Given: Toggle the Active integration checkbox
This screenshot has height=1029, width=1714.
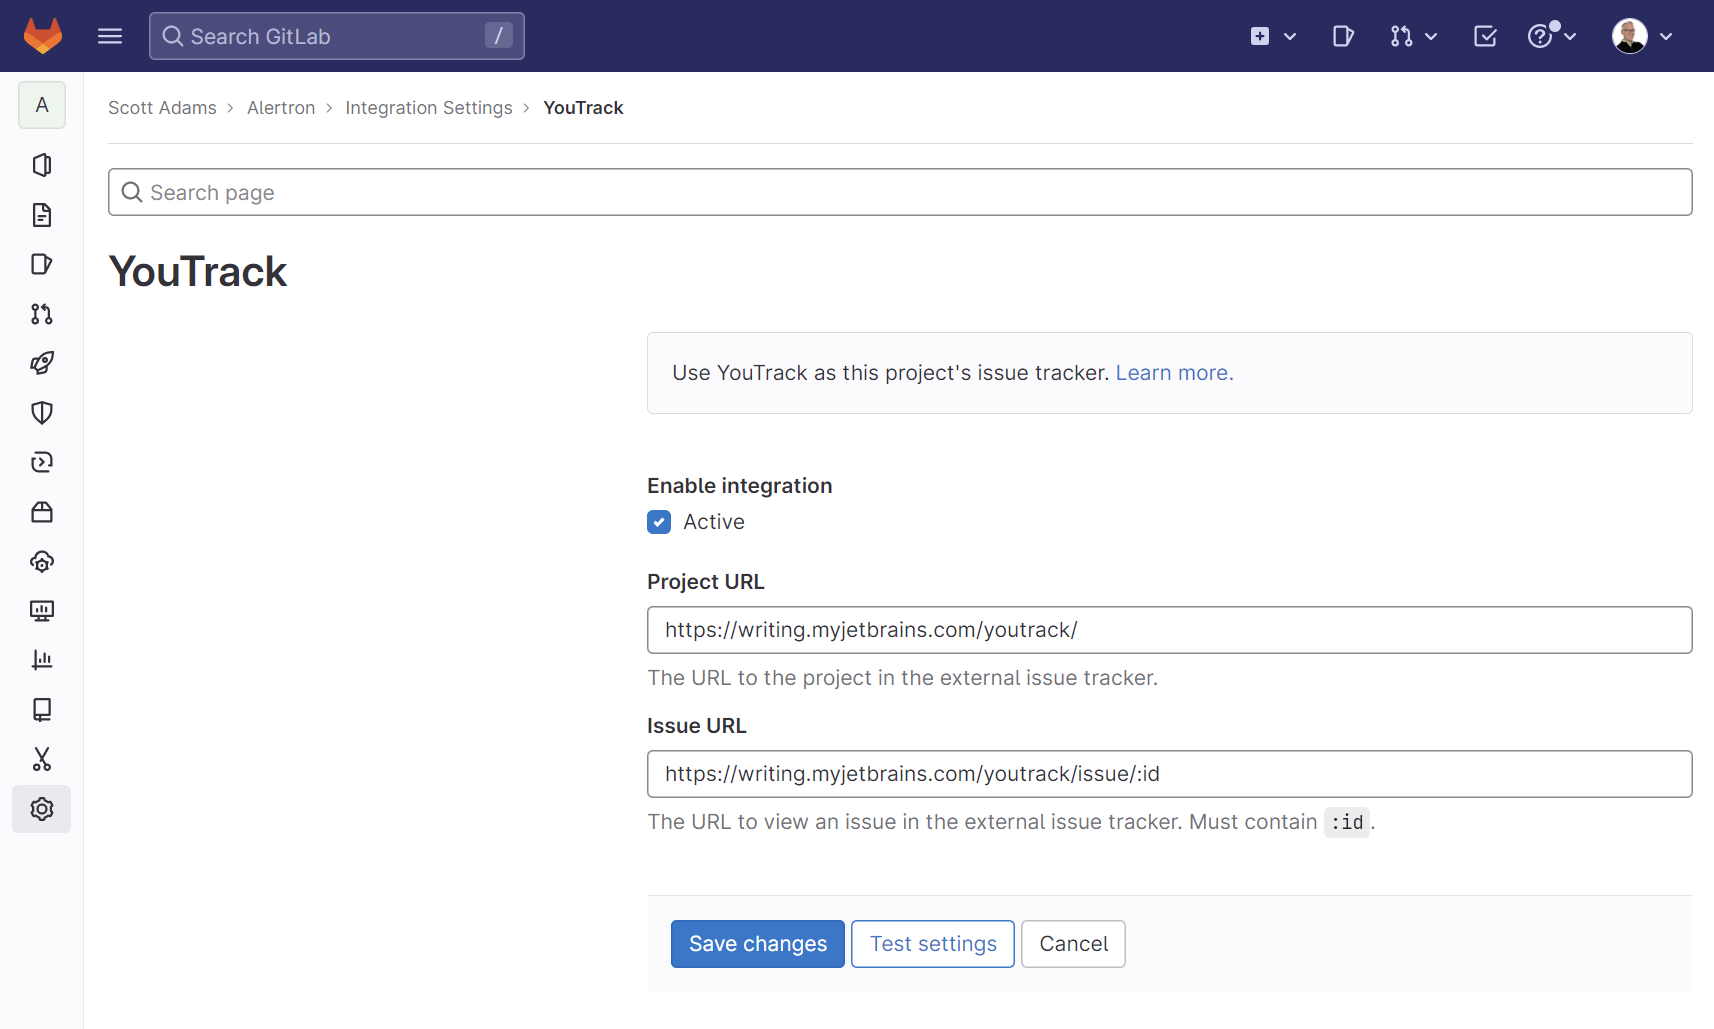Looking at the screenshot, I should click(659, 522).
